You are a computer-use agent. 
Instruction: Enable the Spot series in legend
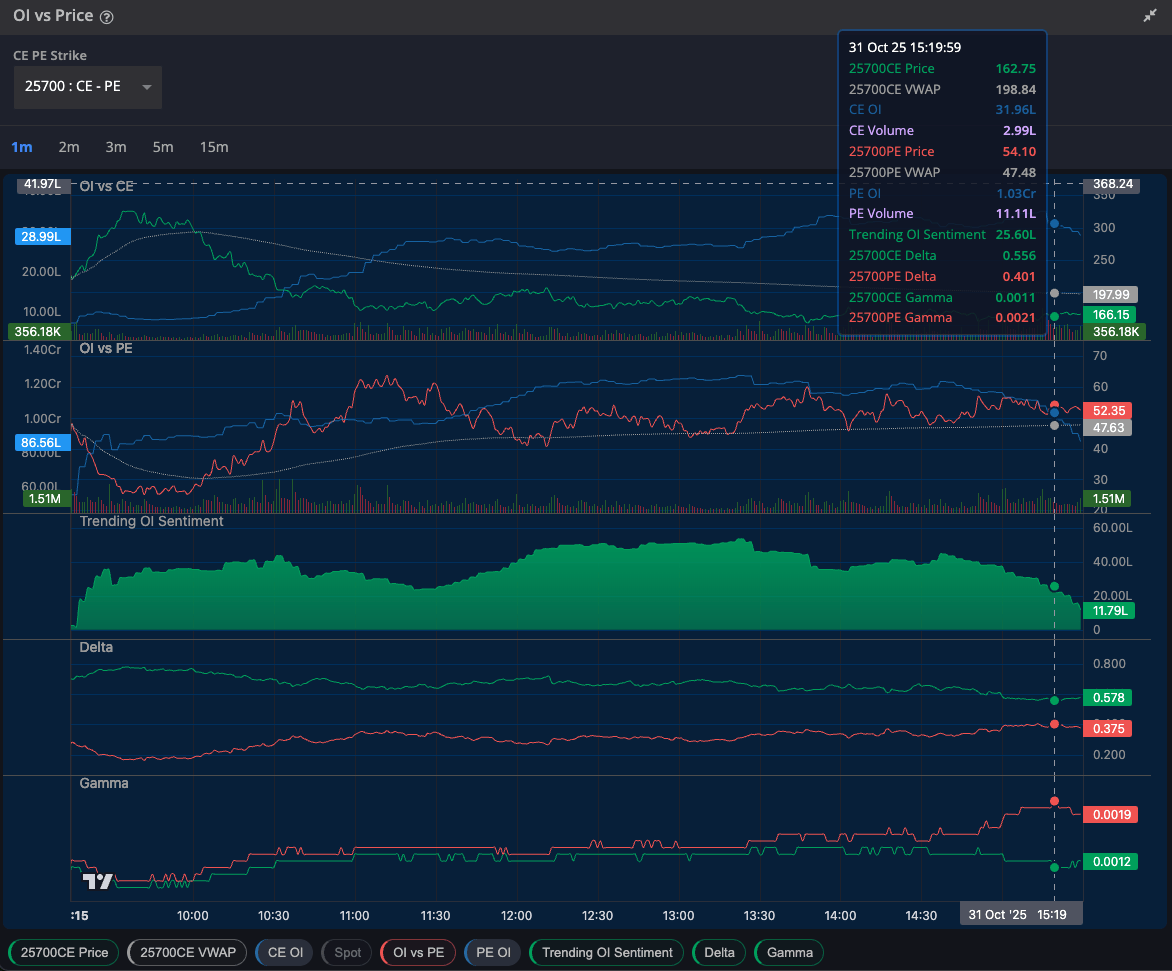click(x=347, y=952)
